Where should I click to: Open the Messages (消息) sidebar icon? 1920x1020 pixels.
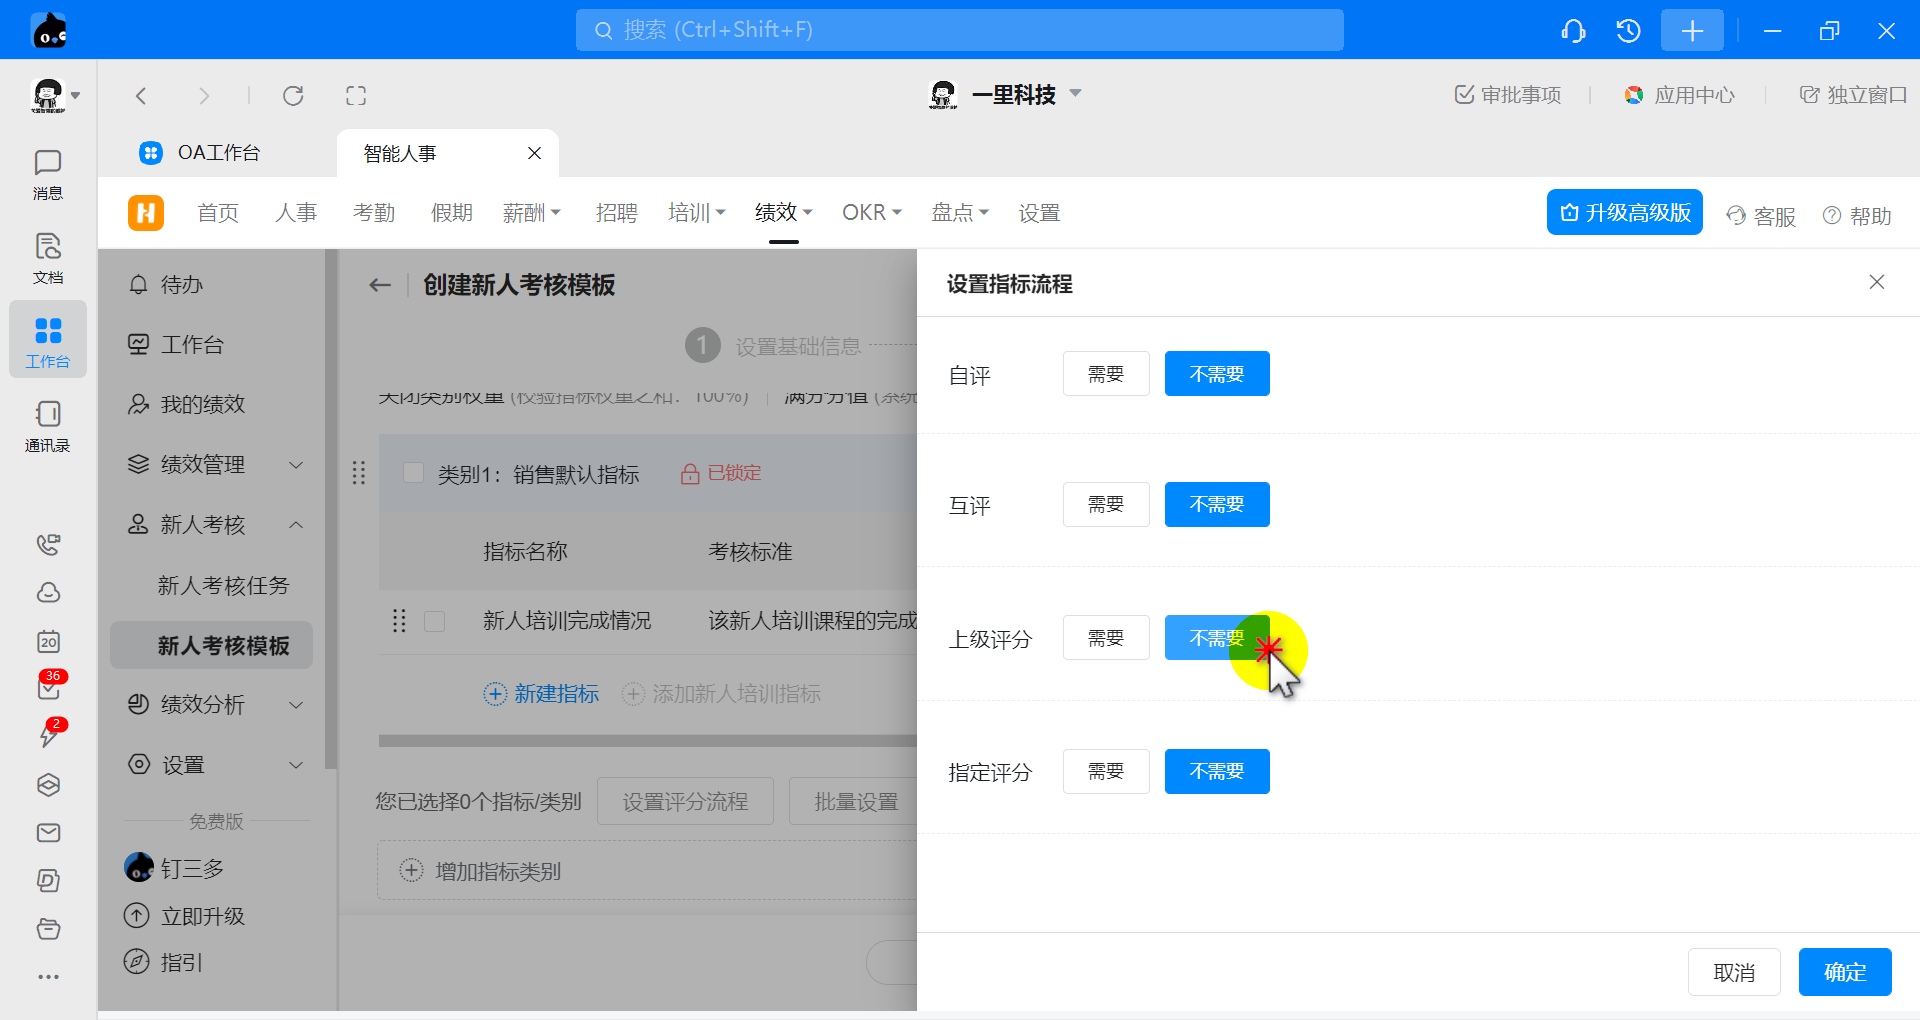47,174
